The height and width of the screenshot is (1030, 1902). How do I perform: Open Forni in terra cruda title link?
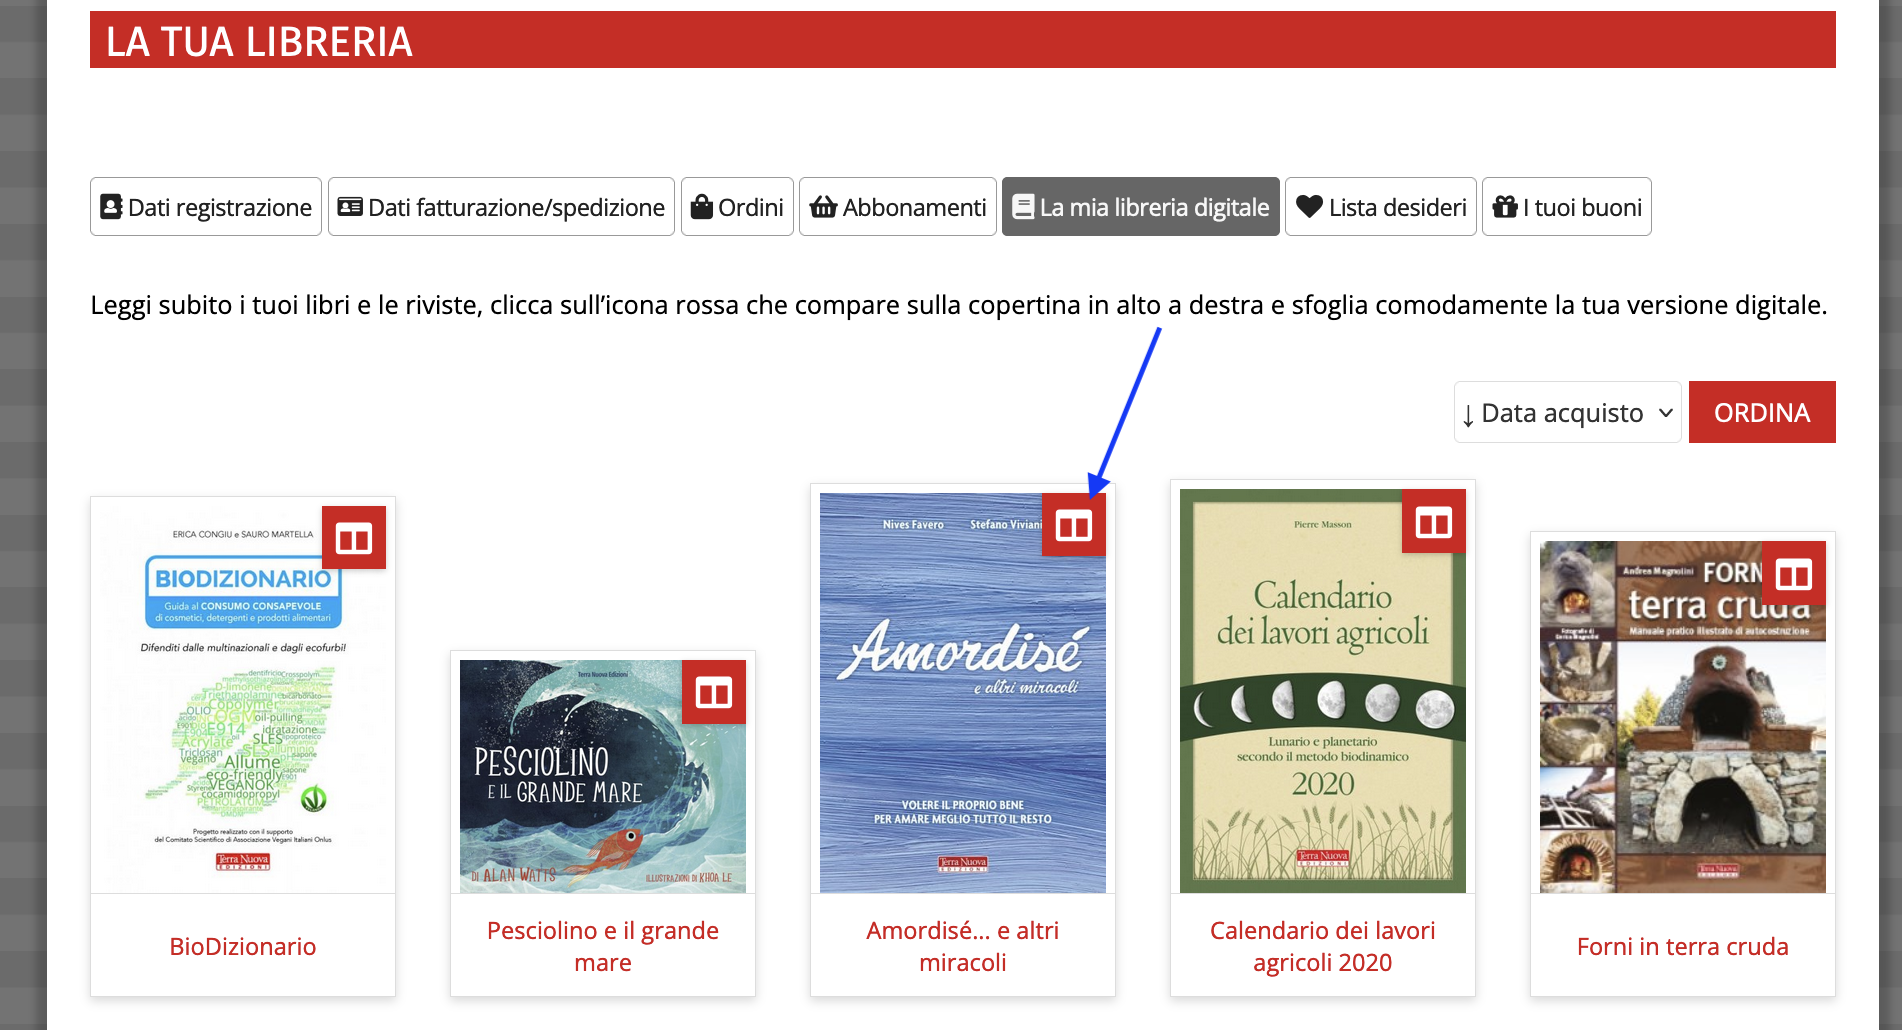click(1682, 946)
